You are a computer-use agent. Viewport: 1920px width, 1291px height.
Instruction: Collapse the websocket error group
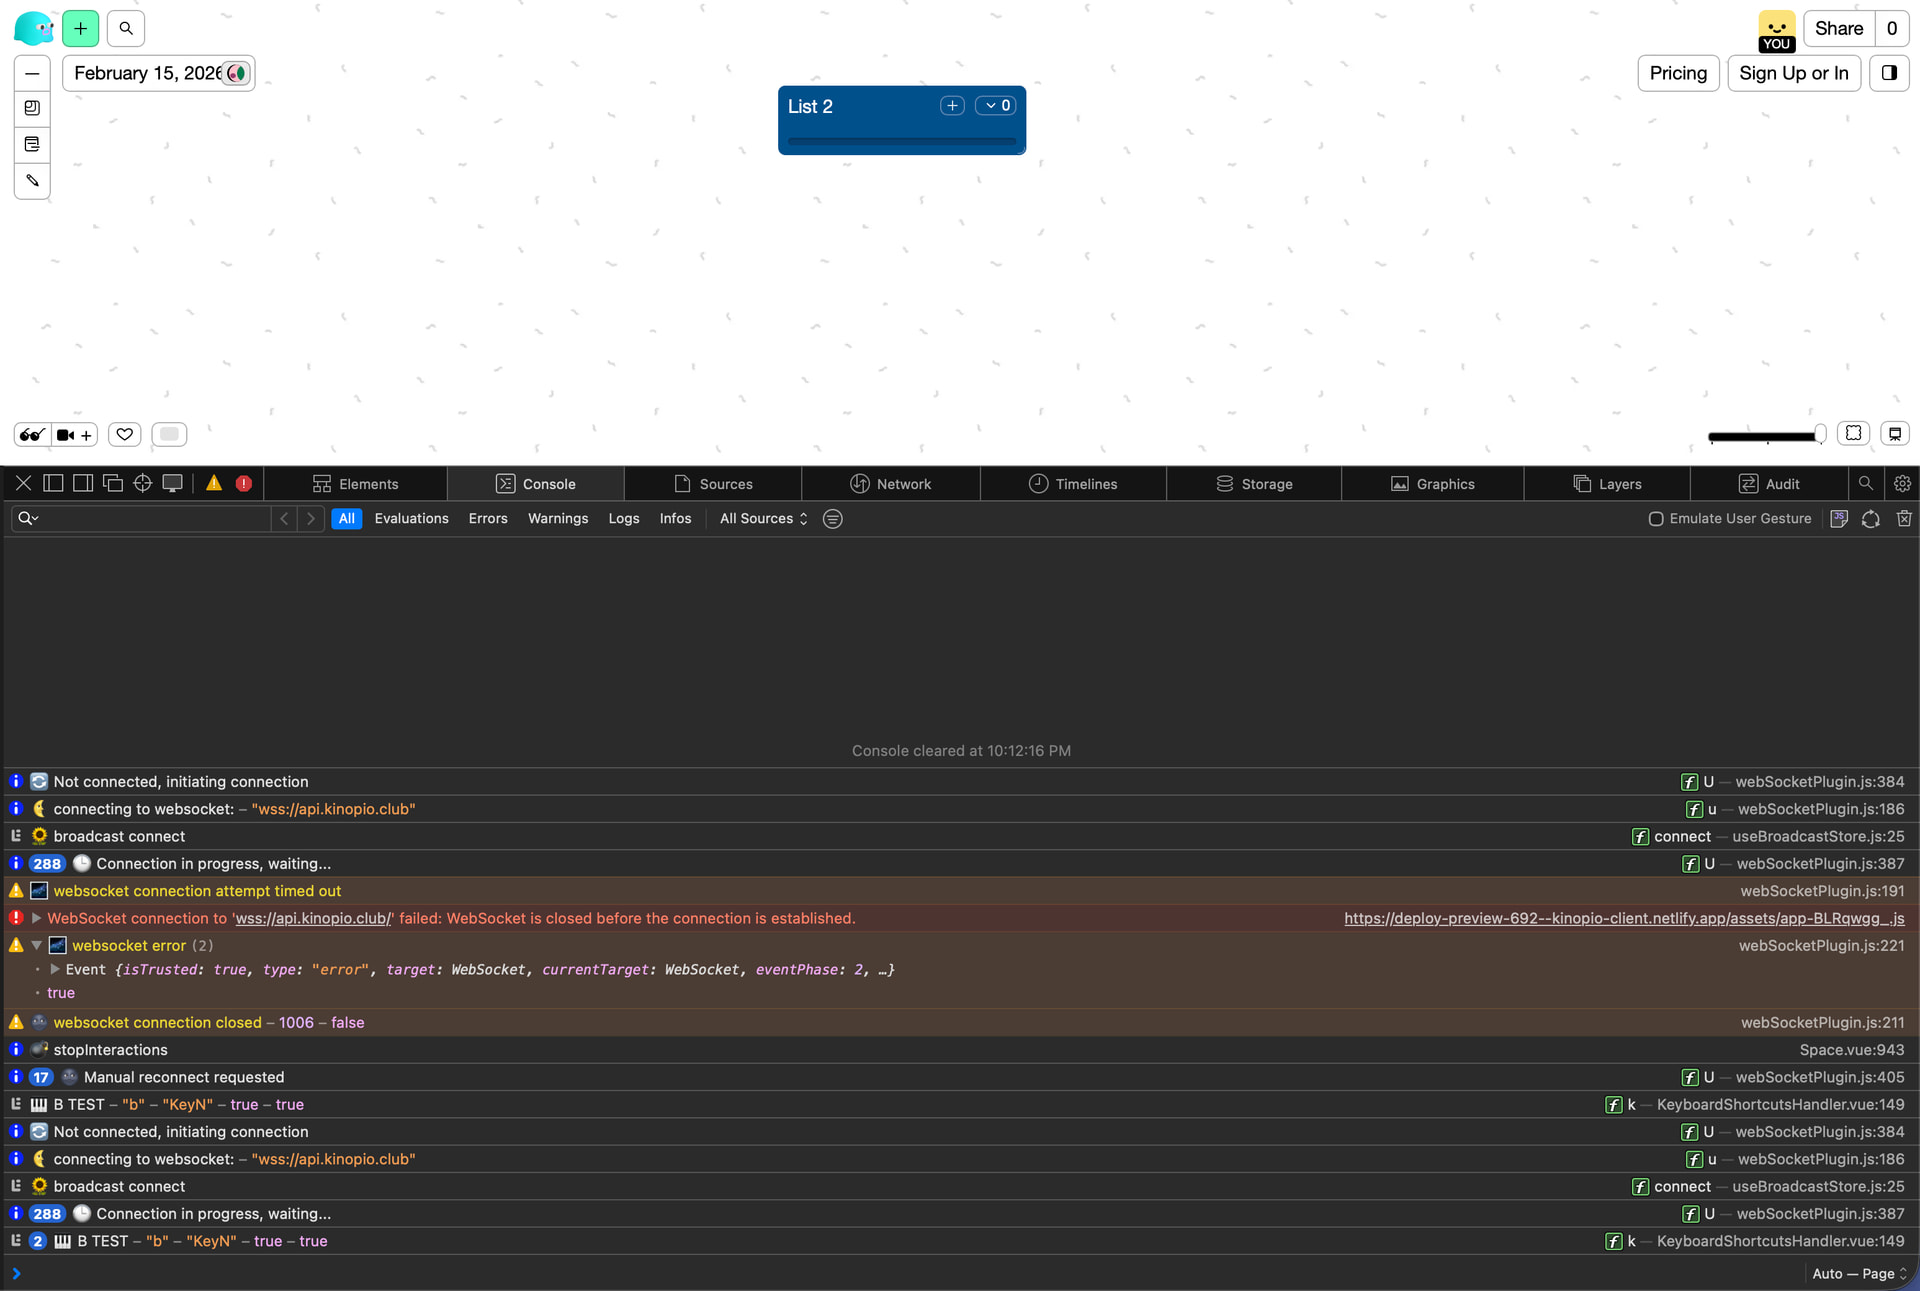click(37, 945)
